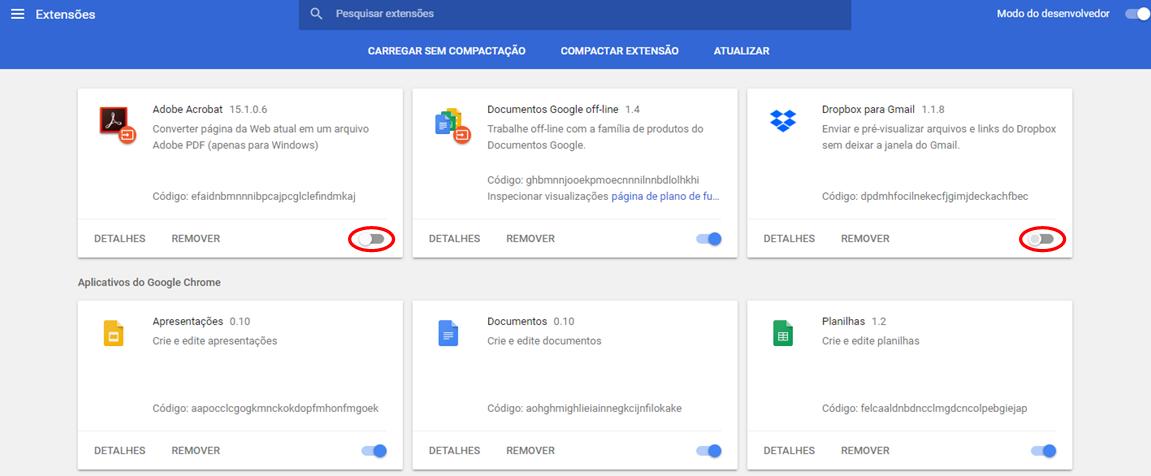The width and height of the screenshot is (1151, 476).
Task: Click the Adobe Acrobat extension icon
Action: tap(117, 124)
